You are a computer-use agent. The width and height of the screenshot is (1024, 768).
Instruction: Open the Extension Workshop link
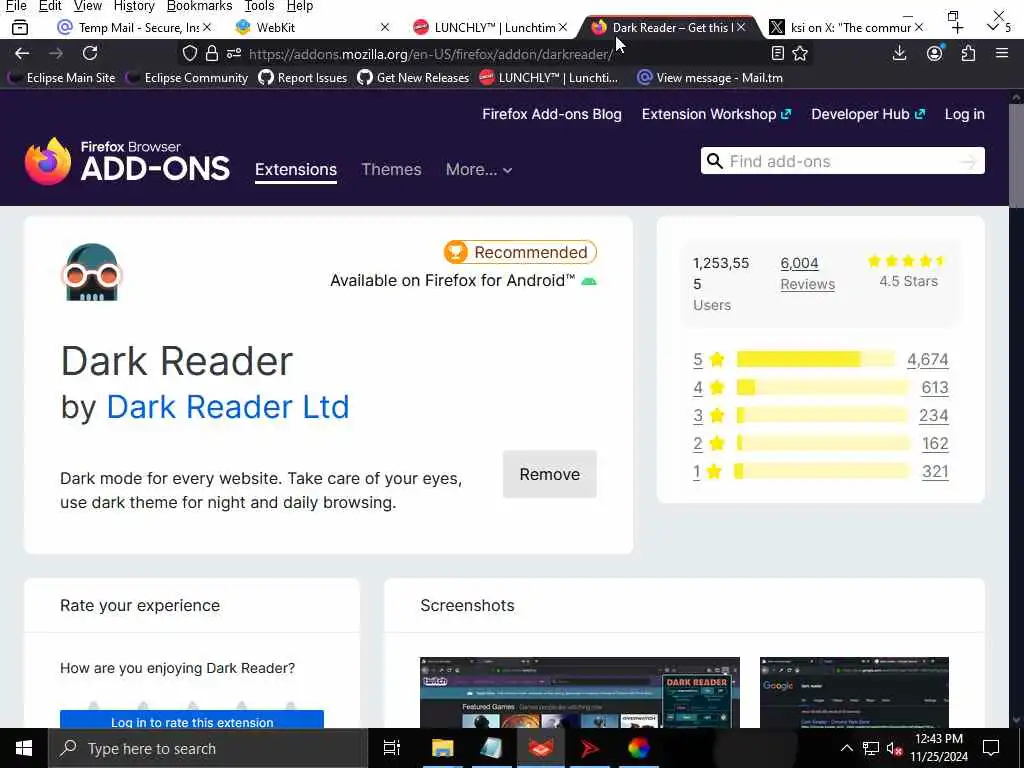coord(716,114)
